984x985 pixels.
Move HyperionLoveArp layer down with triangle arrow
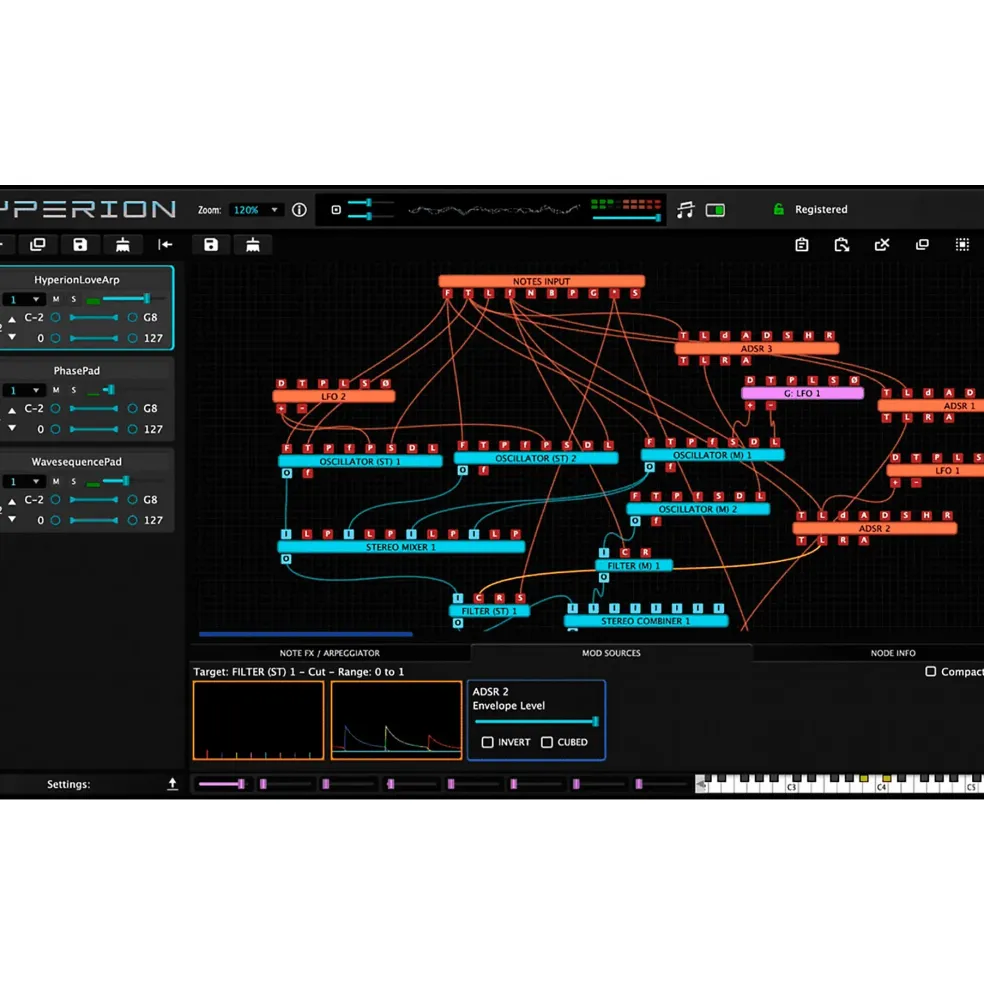12,337
